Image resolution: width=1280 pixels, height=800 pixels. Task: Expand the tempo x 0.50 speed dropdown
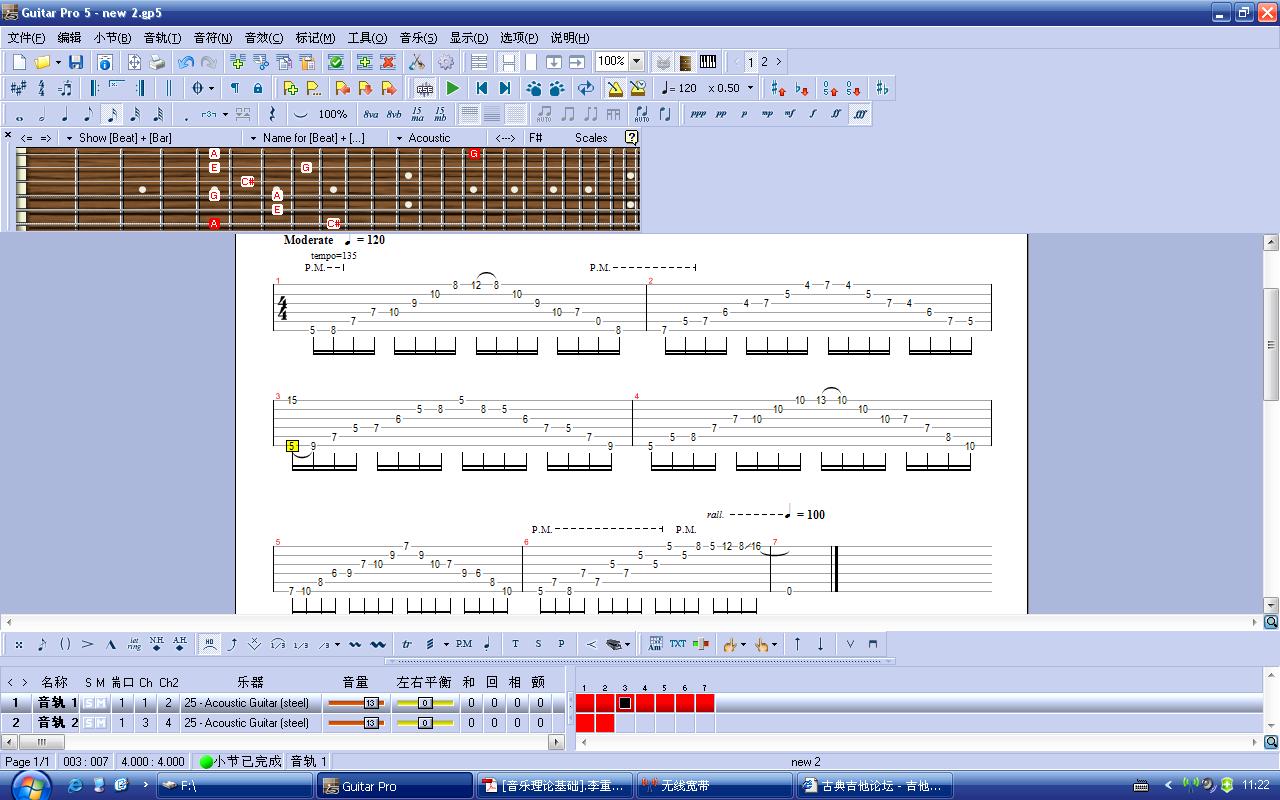point(750,88)
